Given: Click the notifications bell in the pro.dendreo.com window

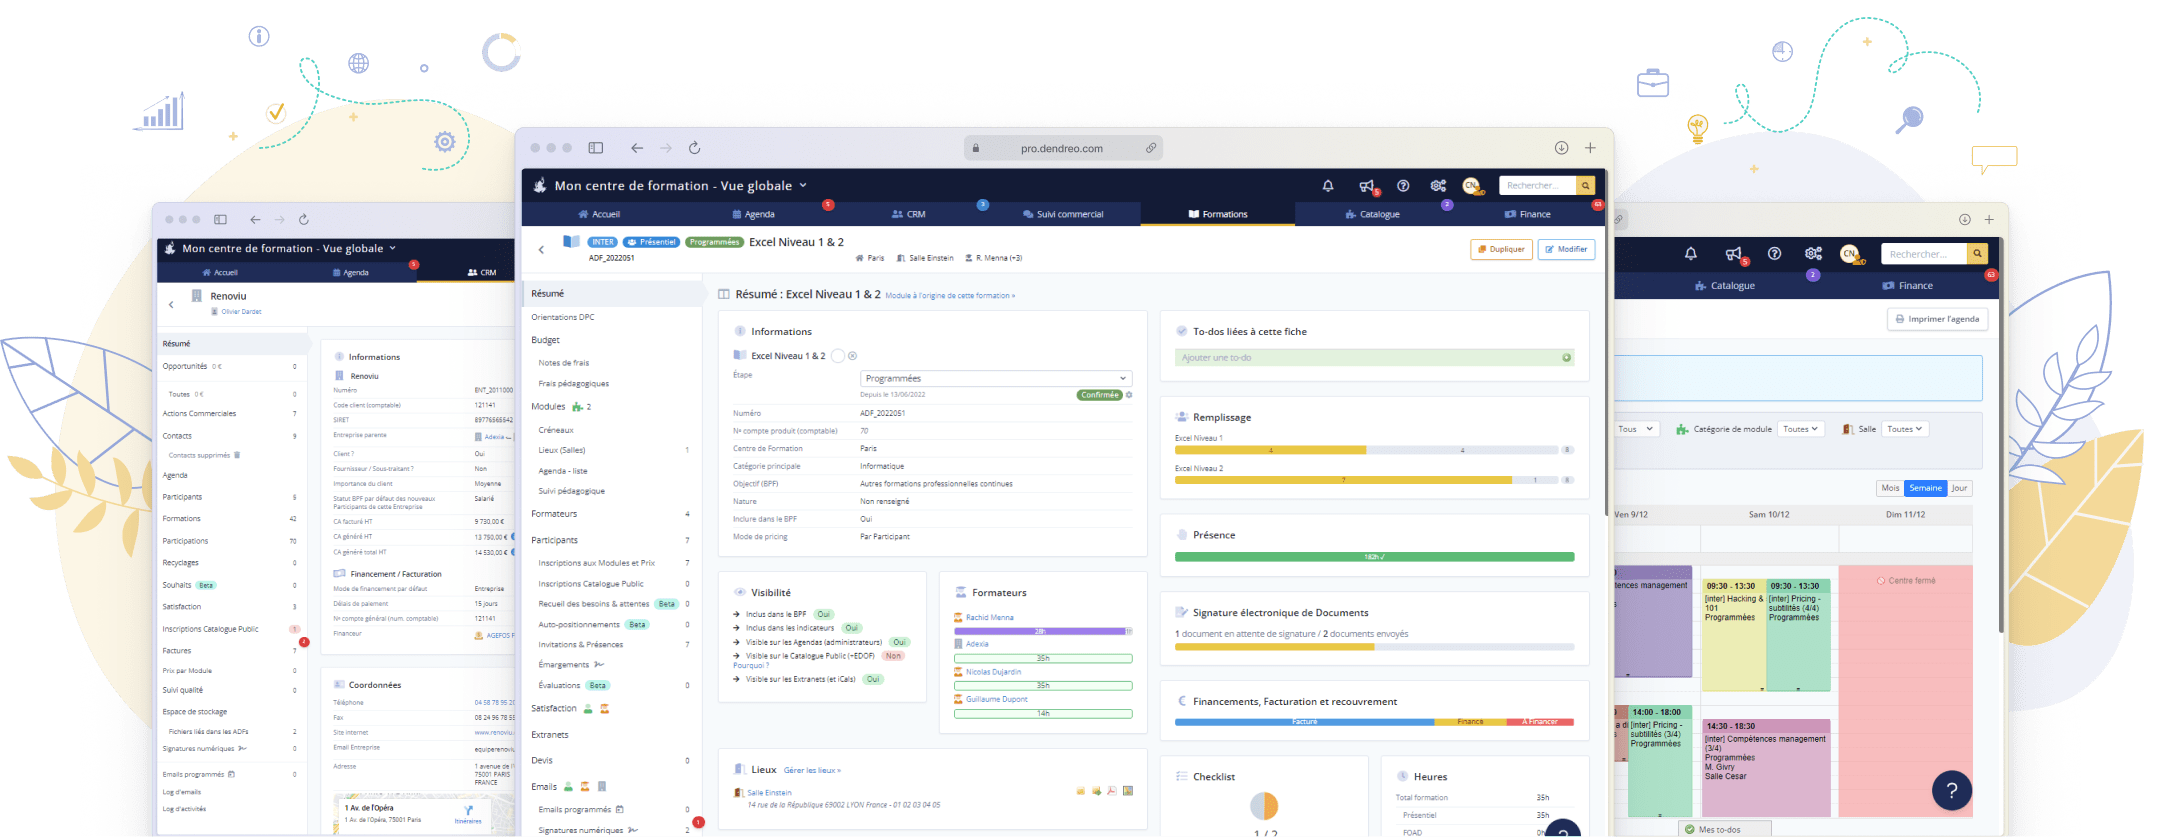Looking at the screenshot, I should pos(1328,186).
